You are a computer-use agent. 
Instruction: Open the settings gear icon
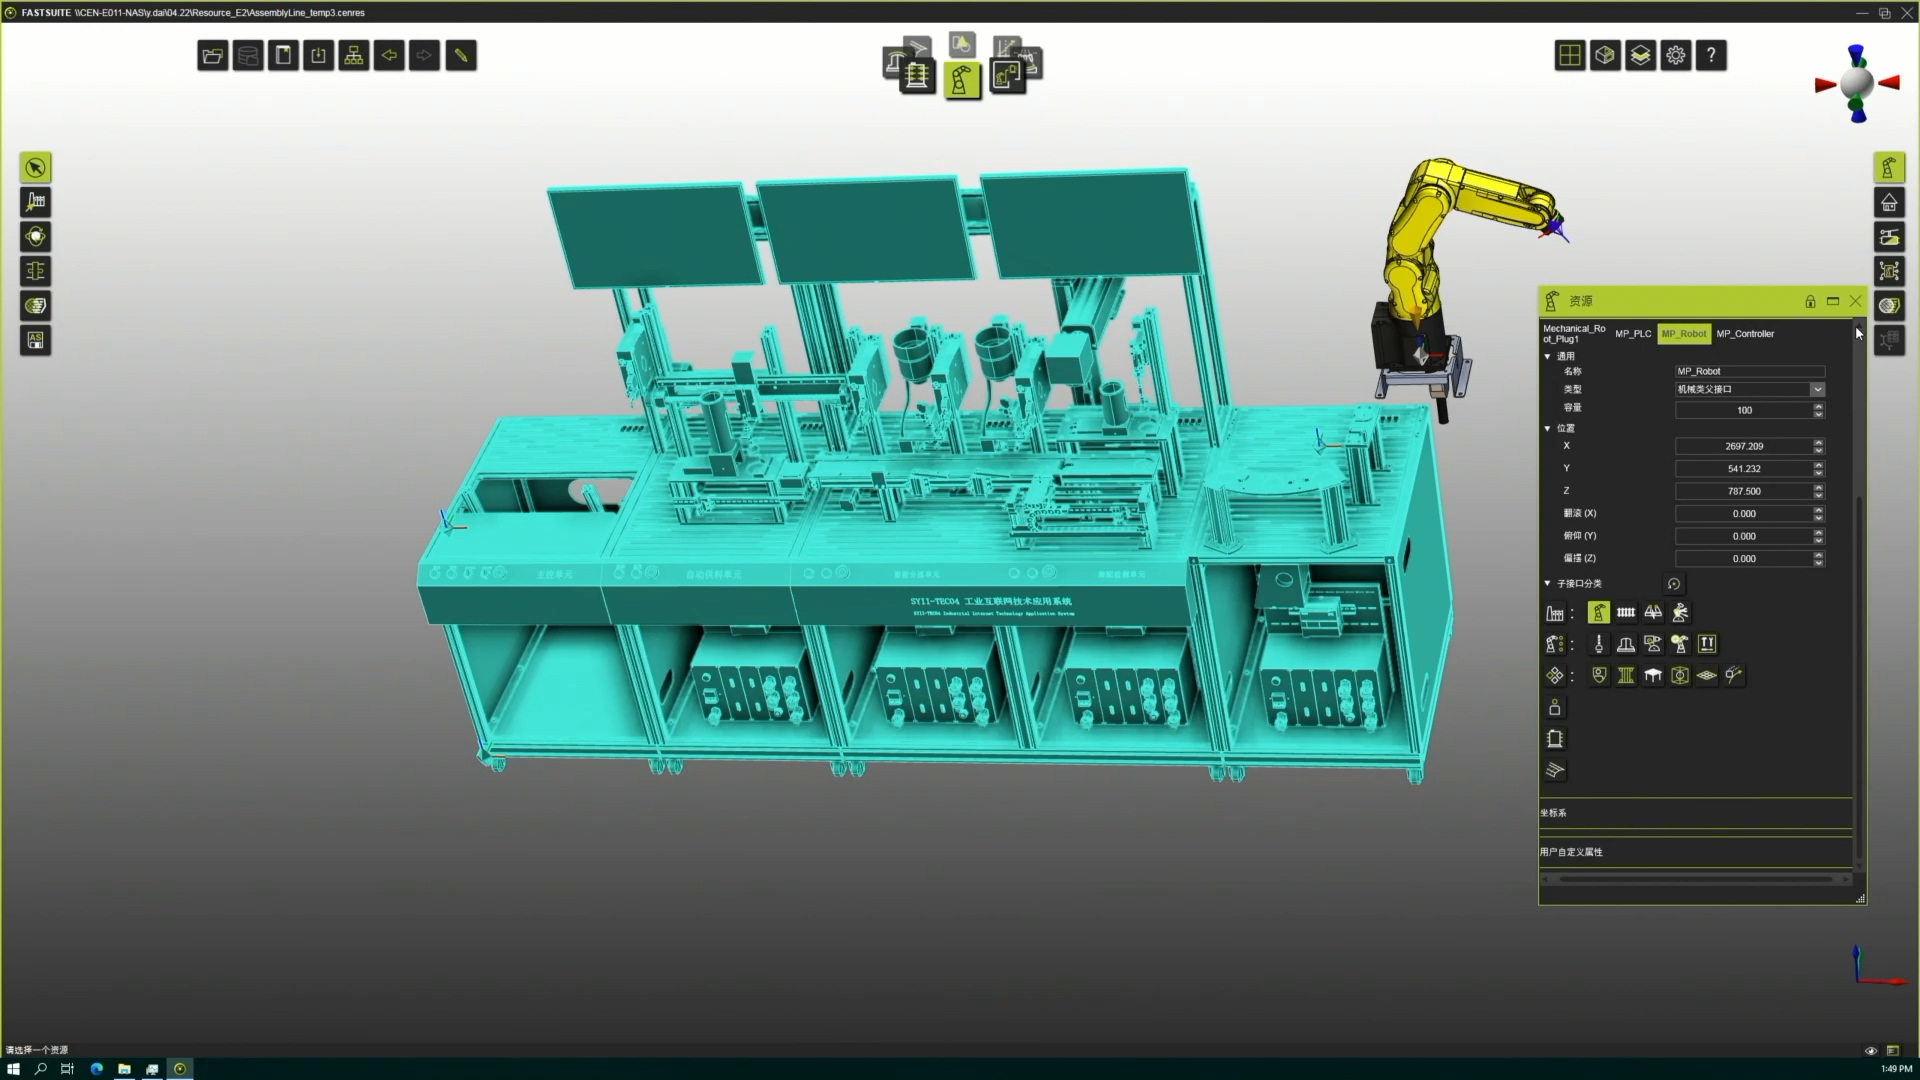pyautogui.click(x=1676, y=56)
